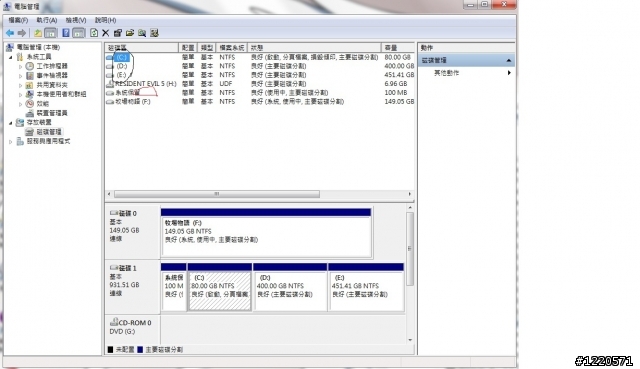
Task: Select the 100 MB system reserved partition on Disk 1
Action: [173, 287]
